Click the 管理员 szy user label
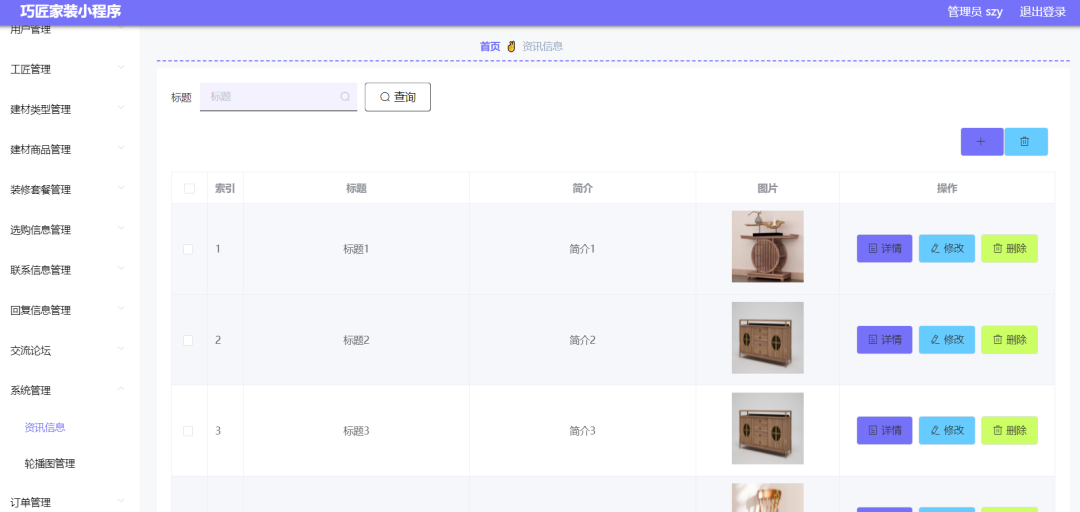The height and width of the screenshot is (512, 1080). pyautogui.click(x=975, y=12)
